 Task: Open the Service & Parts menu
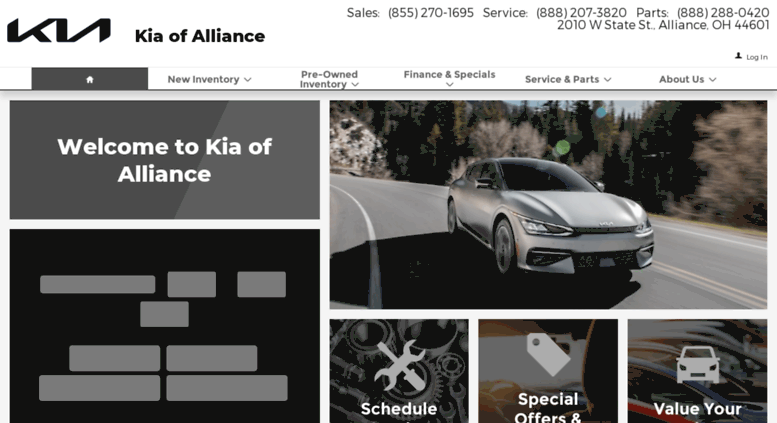[x=568, y=79]
